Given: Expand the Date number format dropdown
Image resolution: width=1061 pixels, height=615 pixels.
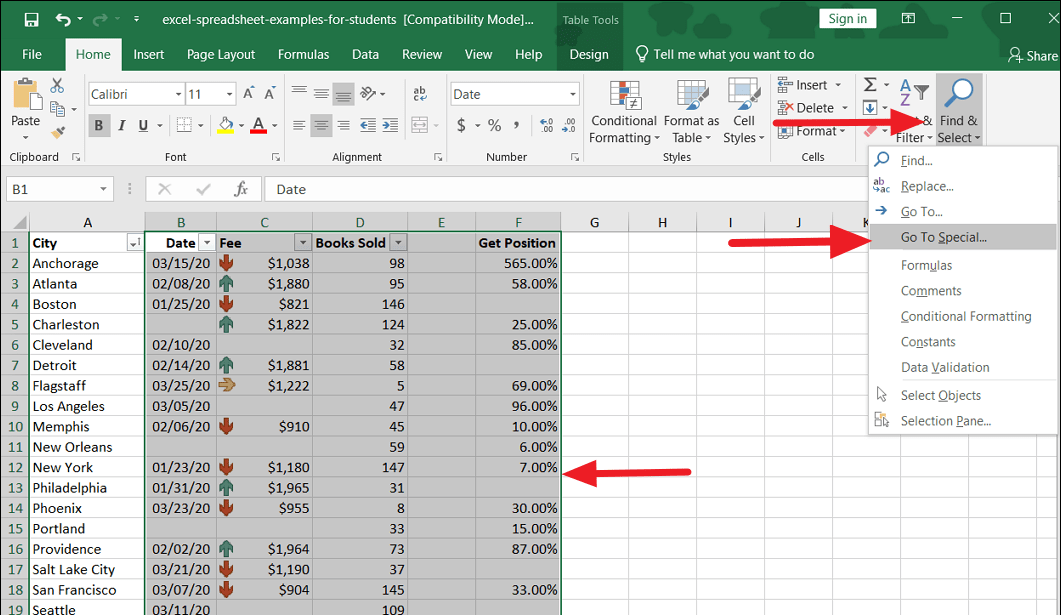Looking at the screenshot, I should tap(573, 94).
